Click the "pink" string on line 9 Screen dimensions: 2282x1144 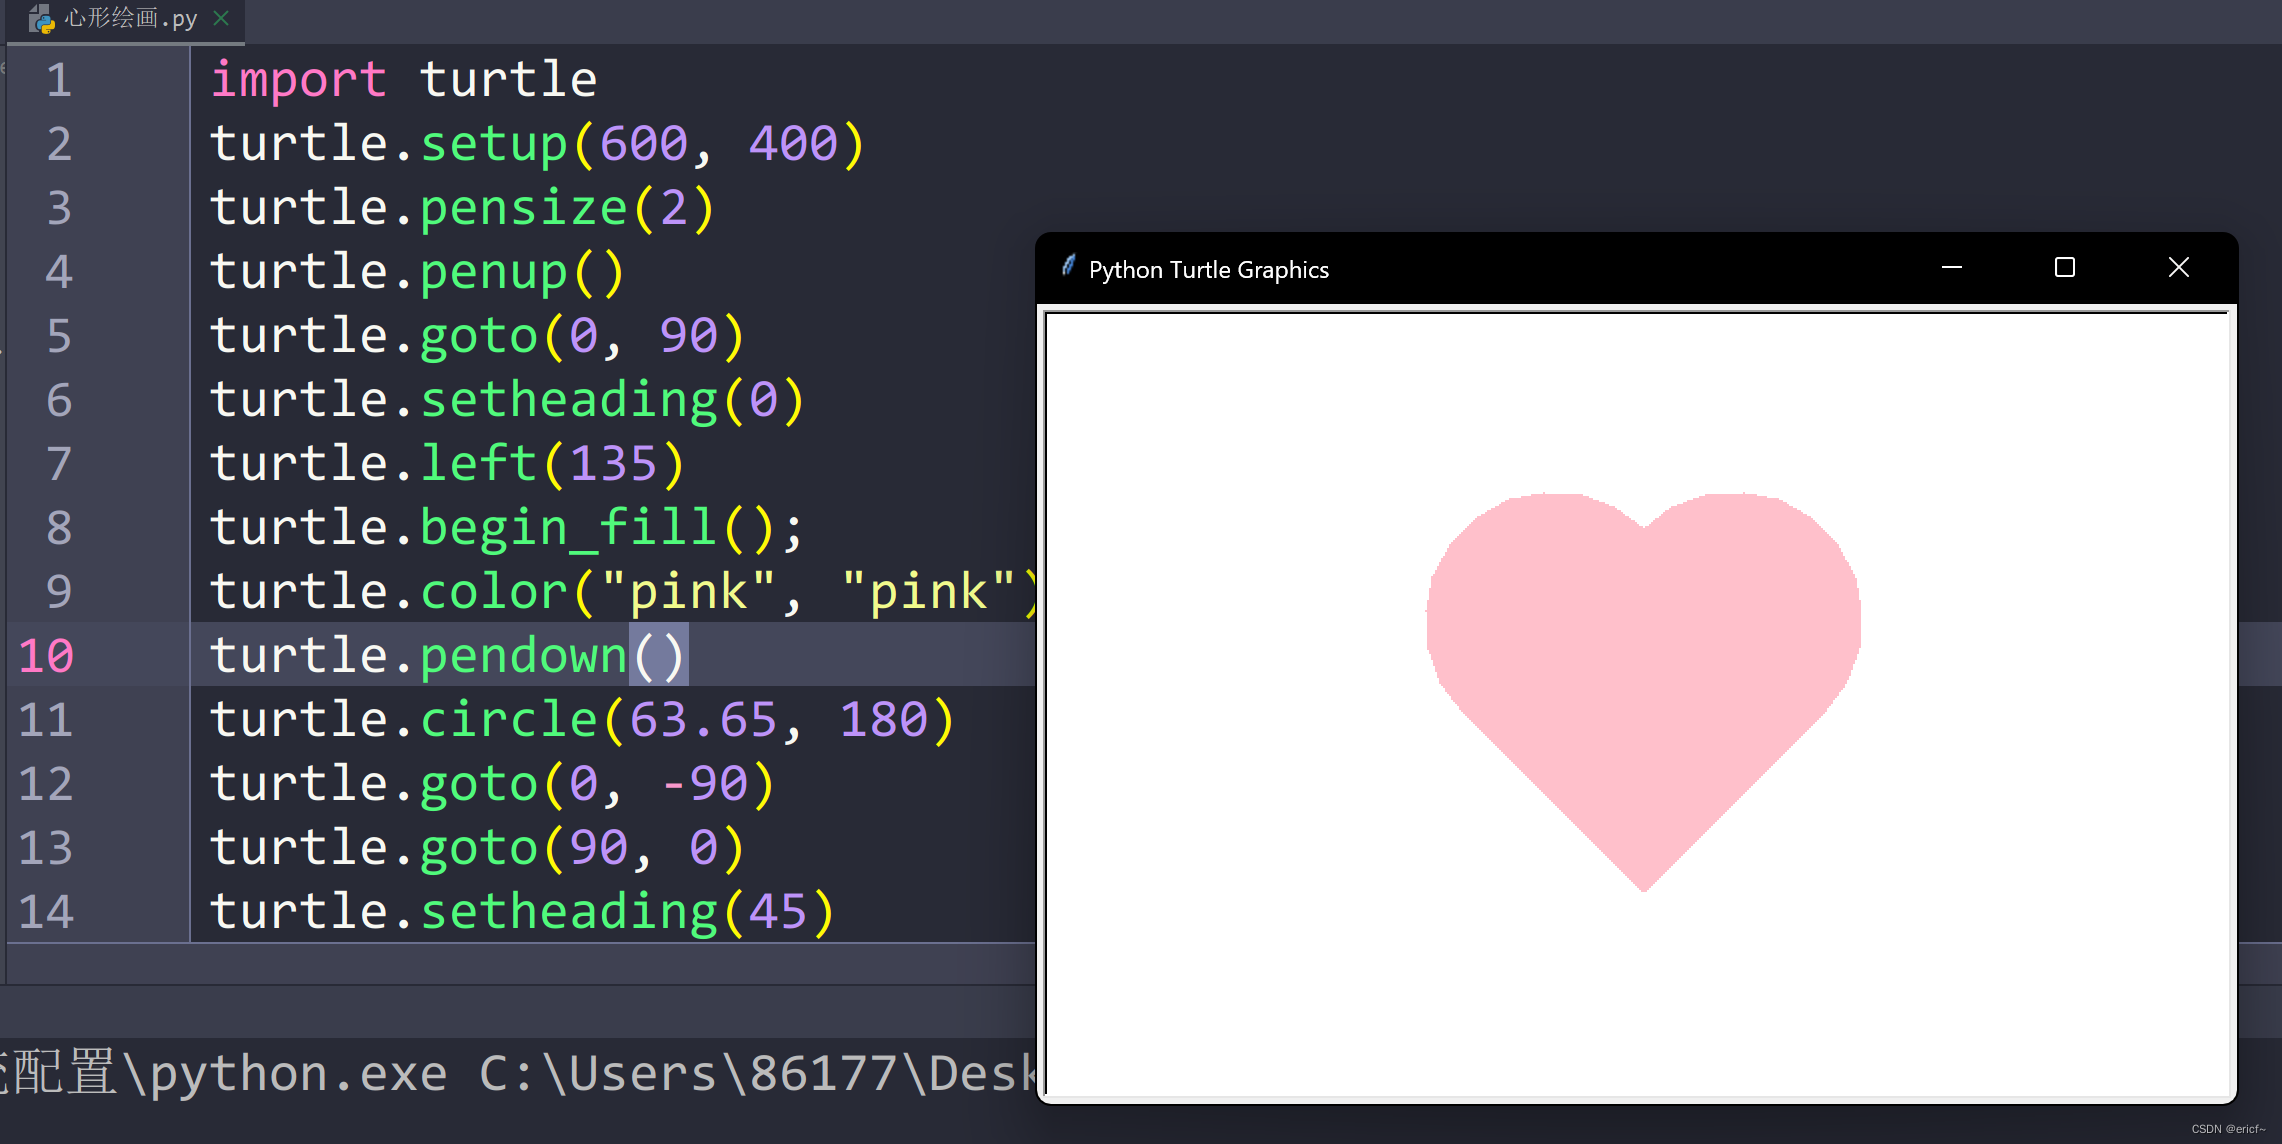pyautogui.click(x=688, y=592)
